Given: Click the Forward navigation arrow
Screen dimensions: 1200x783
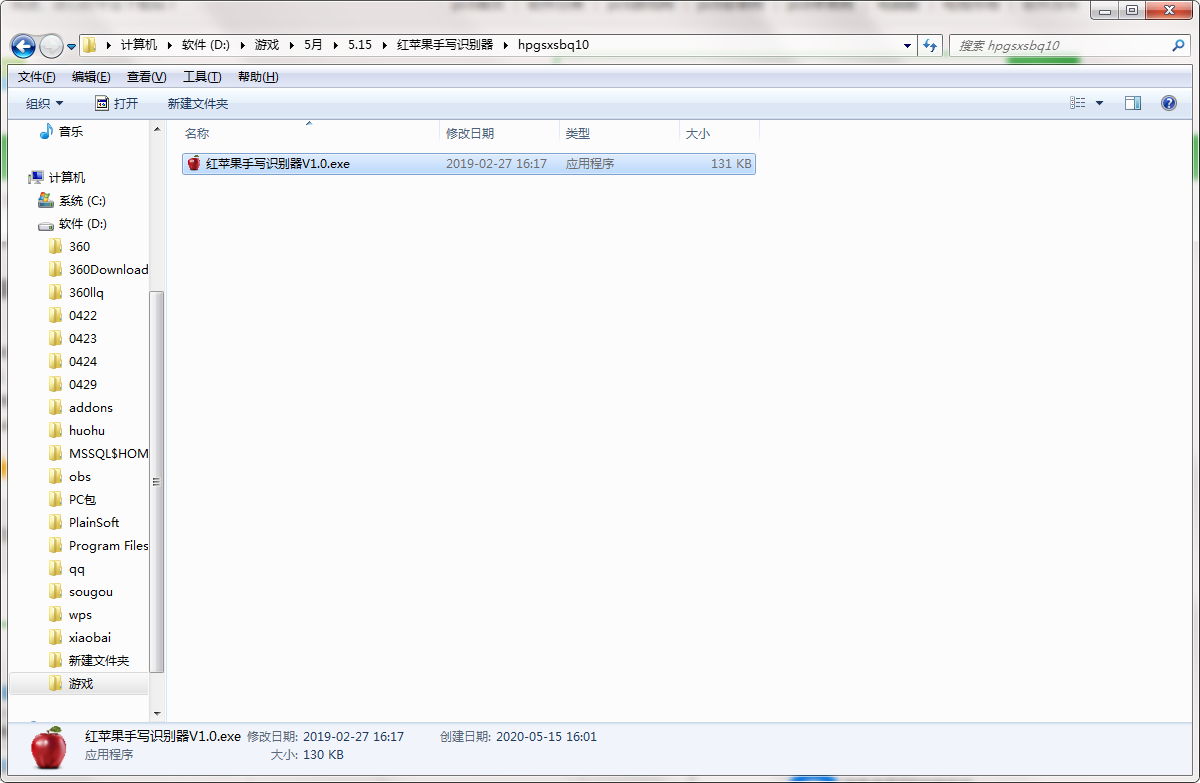Looking at the screenshot, I should [51, 46].
